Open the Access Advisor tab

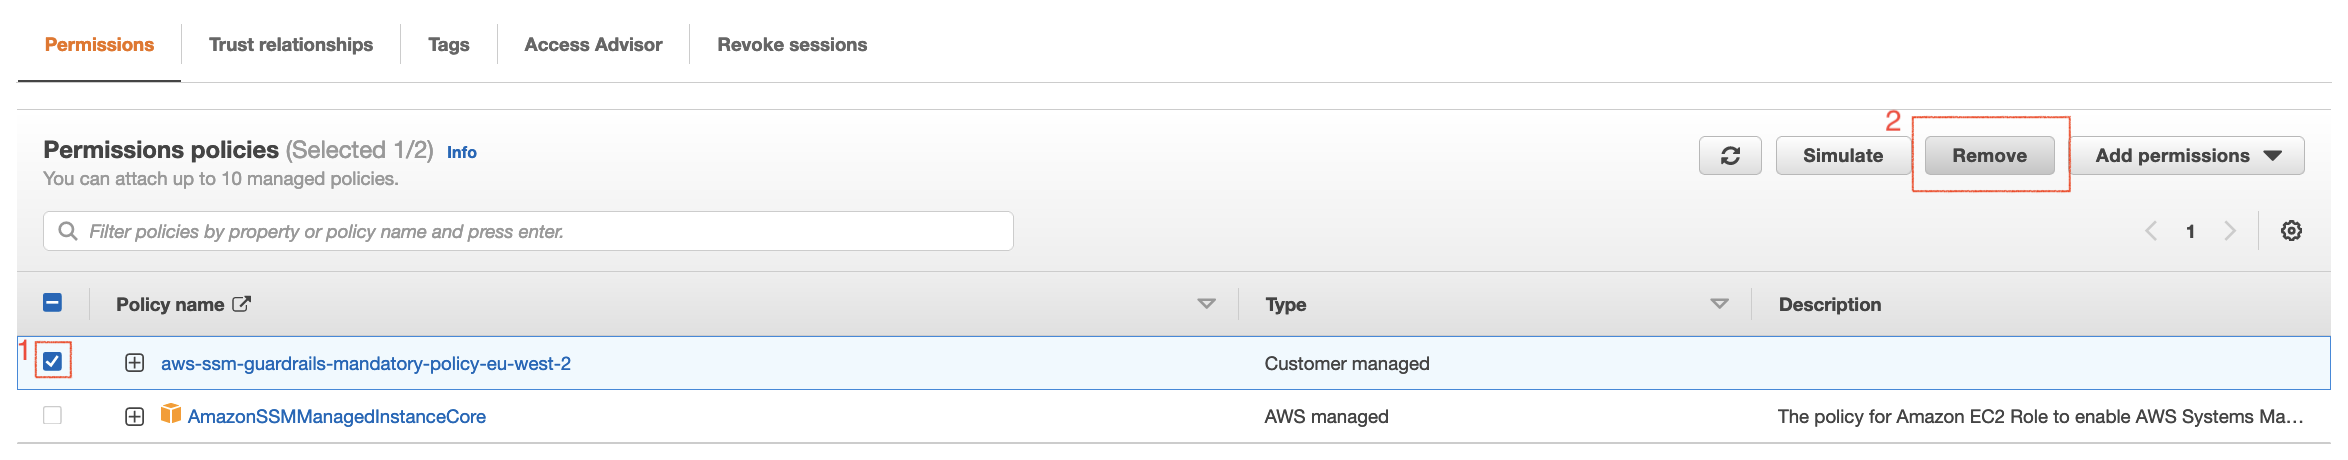point(593,45)
